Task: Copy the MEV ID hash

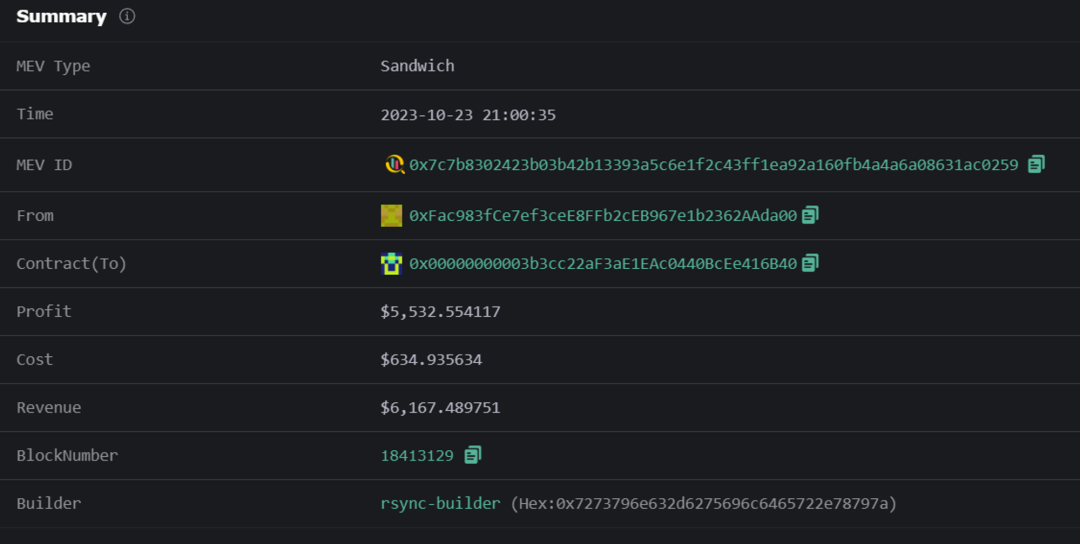Action: [x=1036, y=164]
